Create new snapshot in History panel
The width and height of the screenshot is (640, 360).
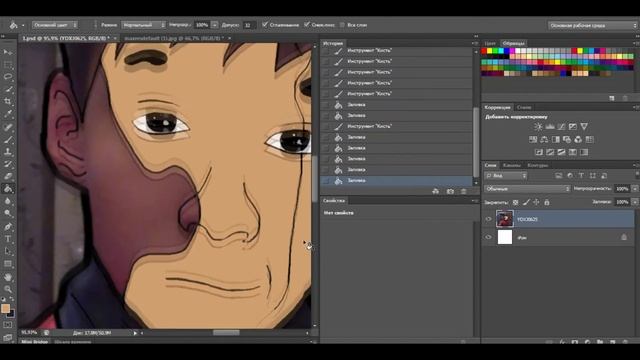(x=450, y=191)
